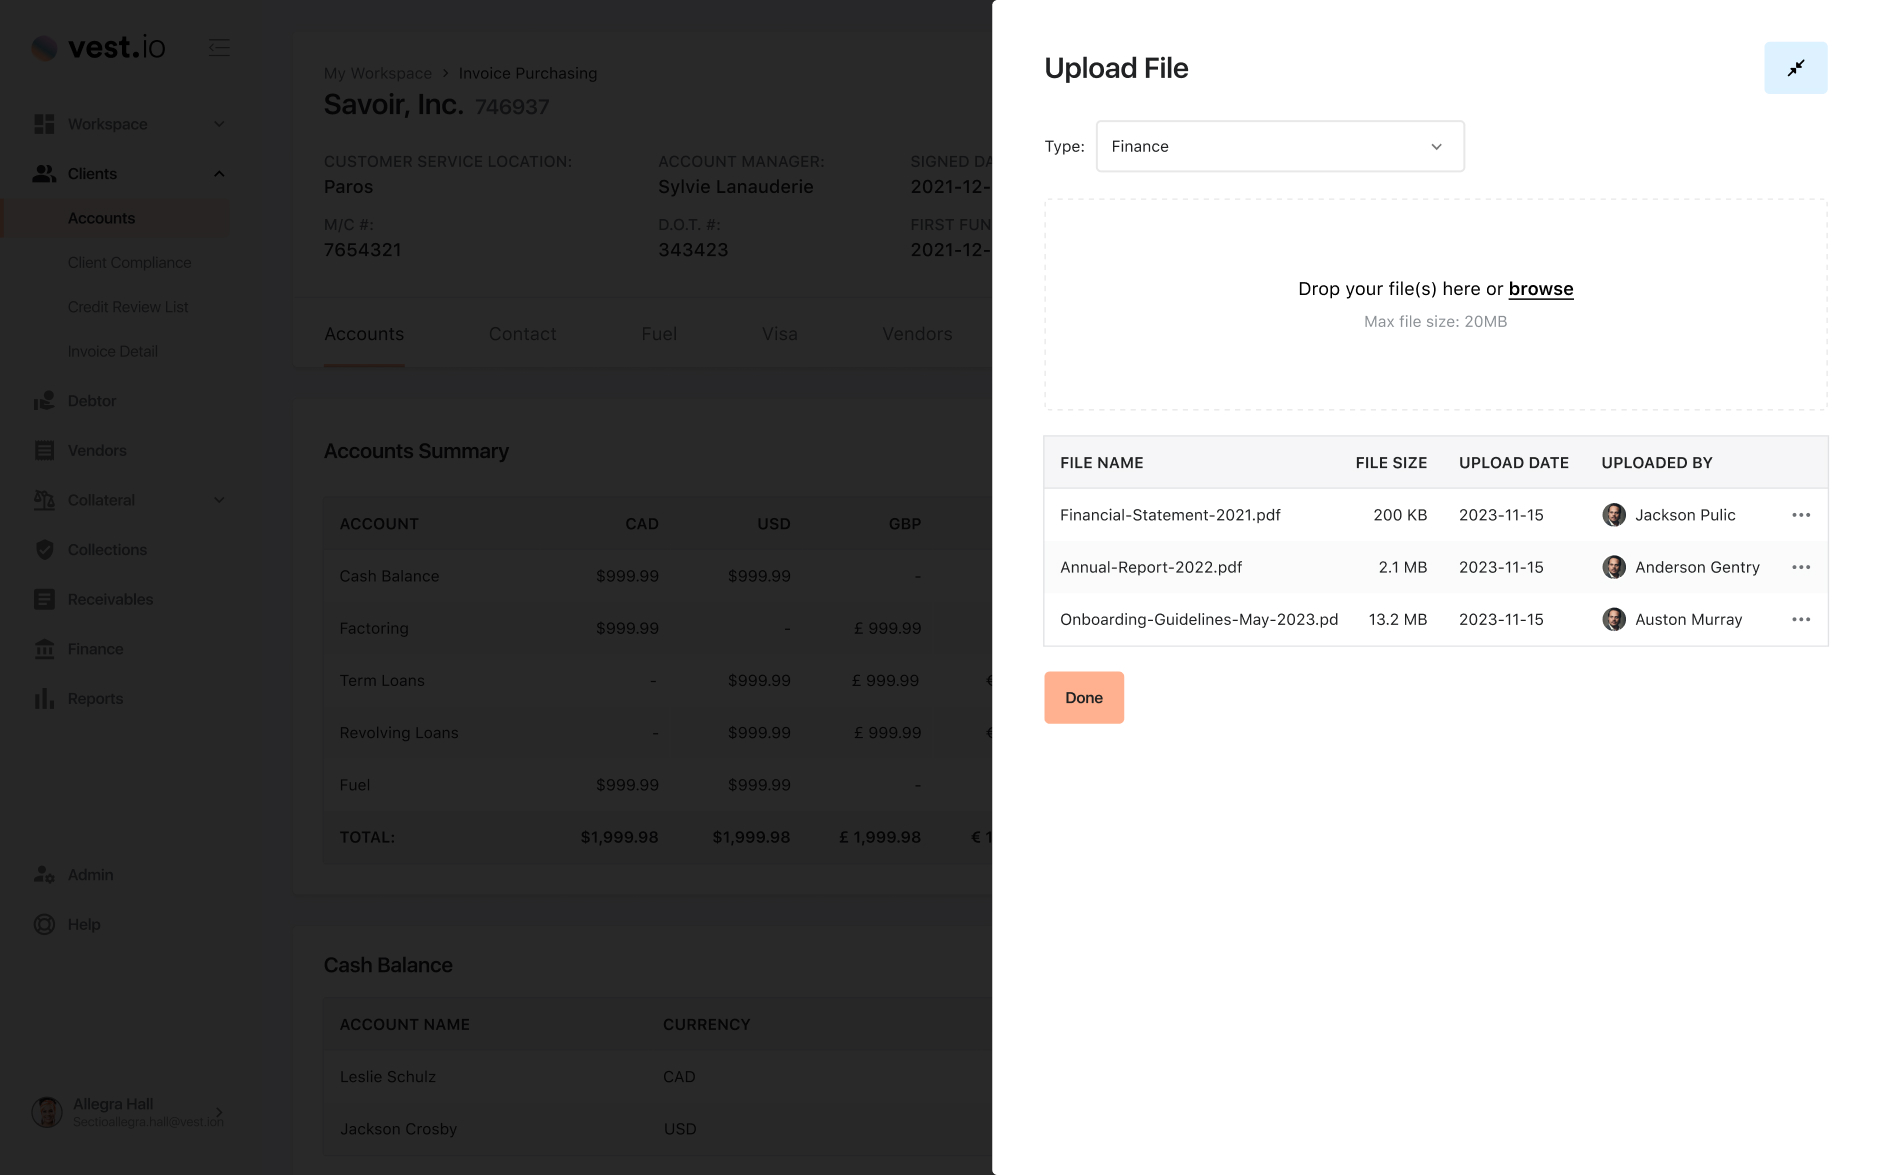Click the Debtor sidebar icon
The width and height of the screenshot is (1880, 1175).
click(44, 401)
